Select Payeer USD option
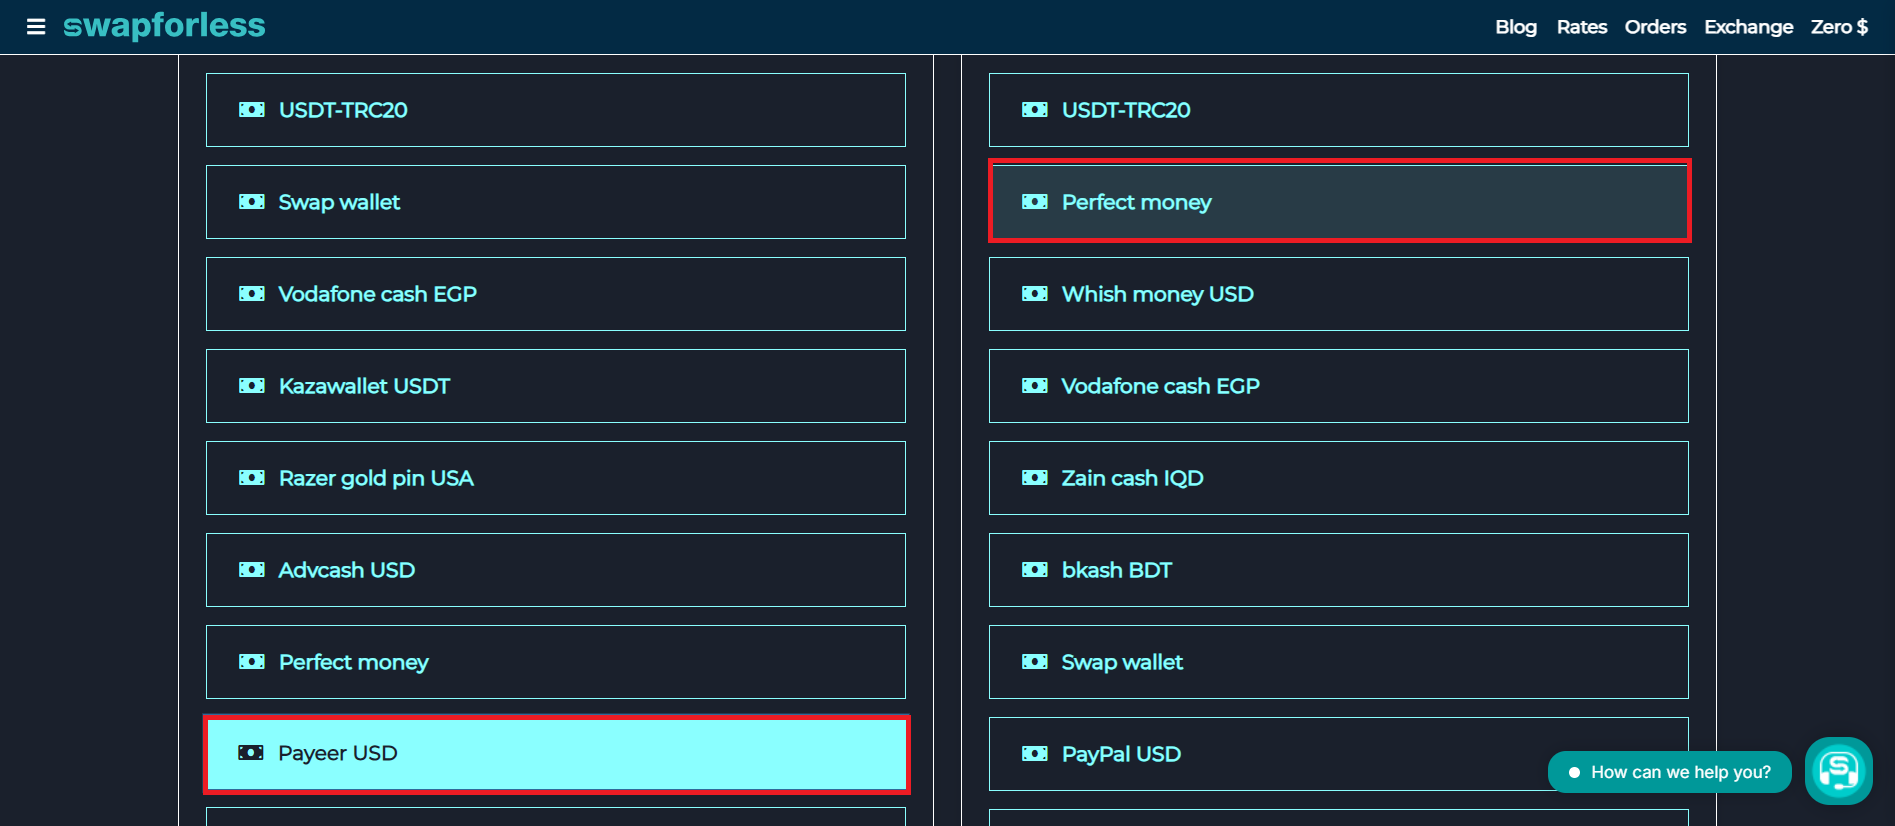 556,754
